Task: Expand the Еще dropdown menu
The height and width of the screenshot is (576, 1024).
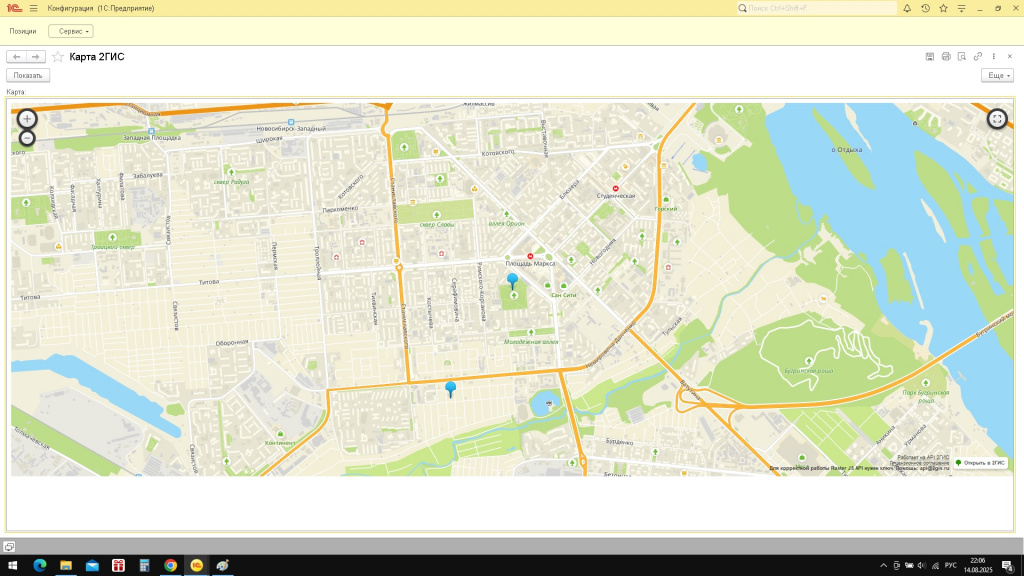Action: (997, 76)
